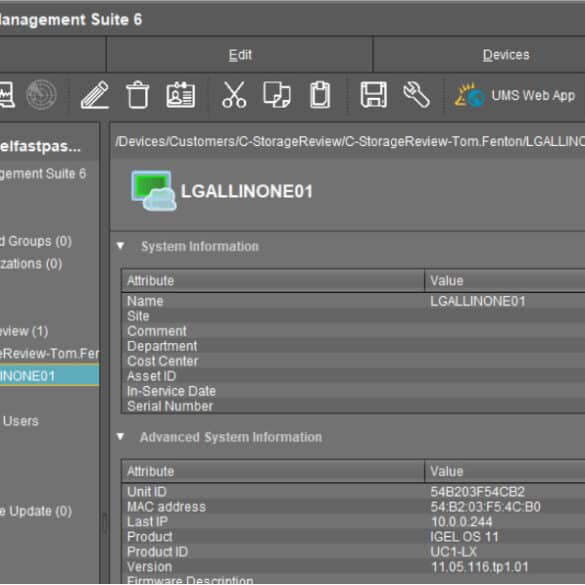Click the pencil edit icon

pos(95,95)
